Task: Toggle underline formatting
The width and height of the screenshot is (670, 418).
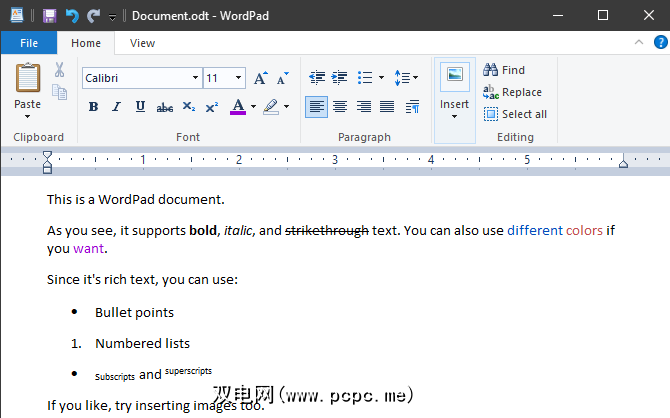Action: 140,107
